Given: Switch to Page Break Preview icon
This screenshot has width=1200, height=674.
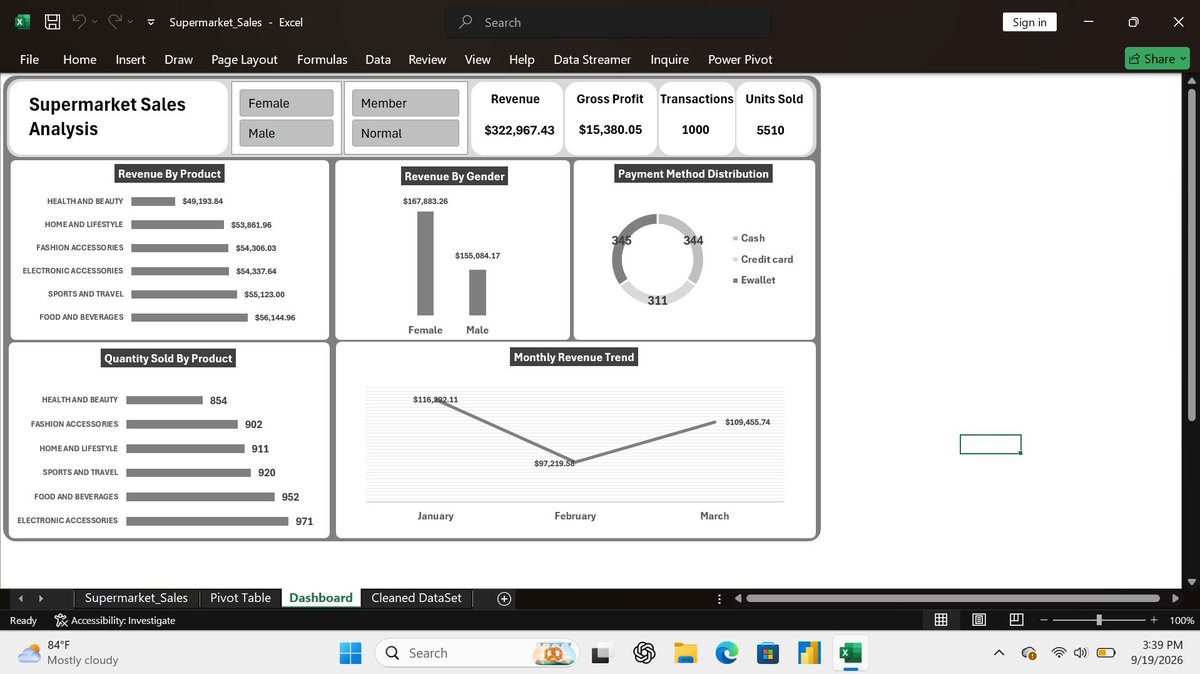Looking at the screenshot, I should [1016, 620].
